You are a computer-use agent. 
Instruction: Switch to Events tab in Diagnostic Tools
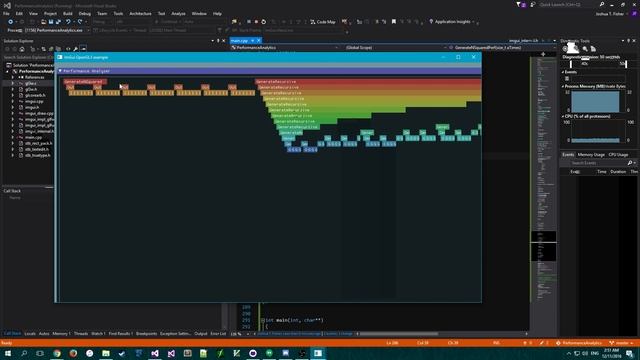(x=568, y=155)
